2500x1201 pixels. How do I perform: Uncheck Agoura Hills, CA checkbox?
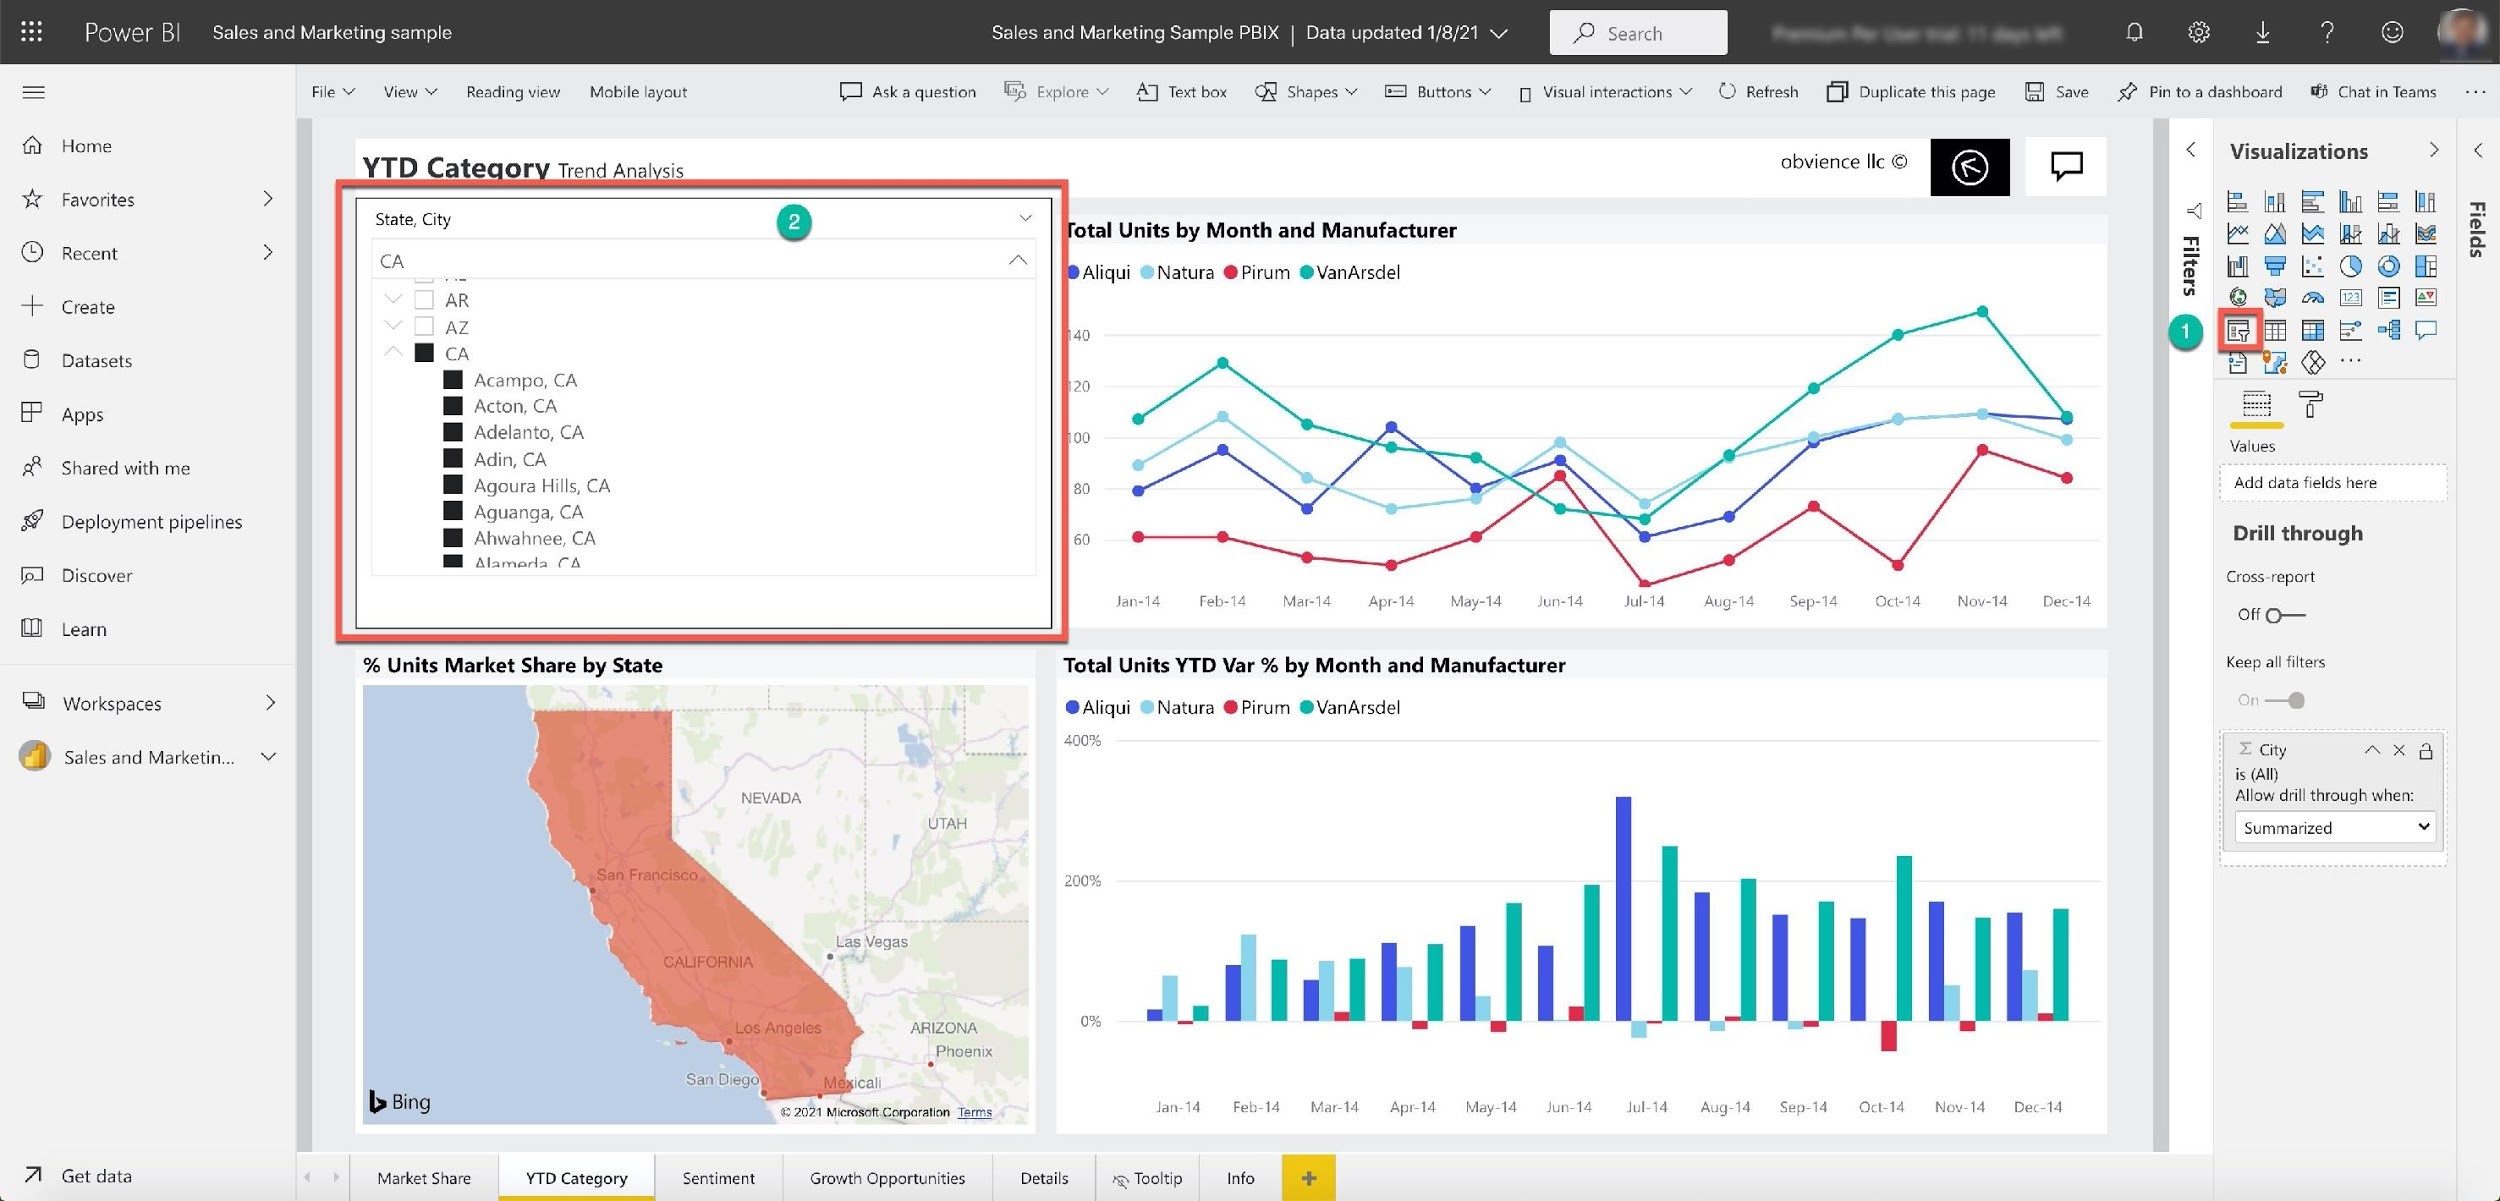453,485
